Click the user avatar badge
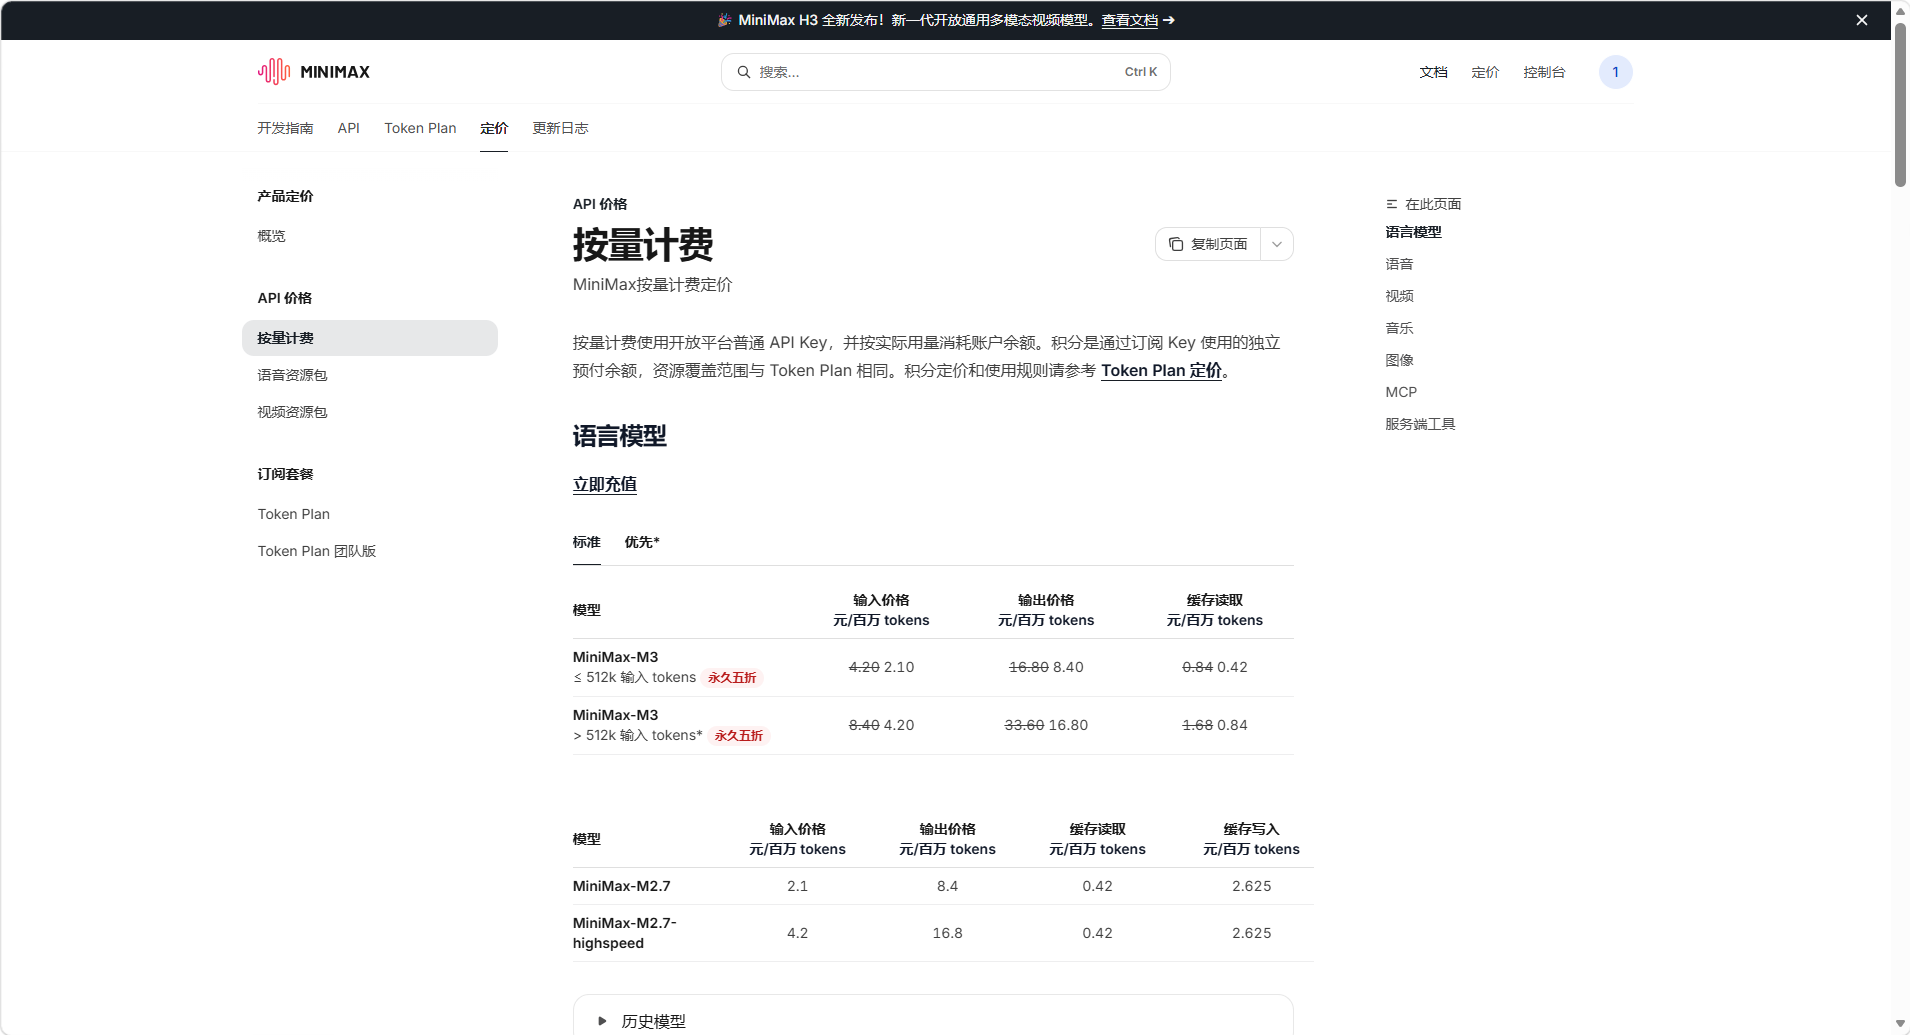The image size is (1910, 1035). 1615,72
